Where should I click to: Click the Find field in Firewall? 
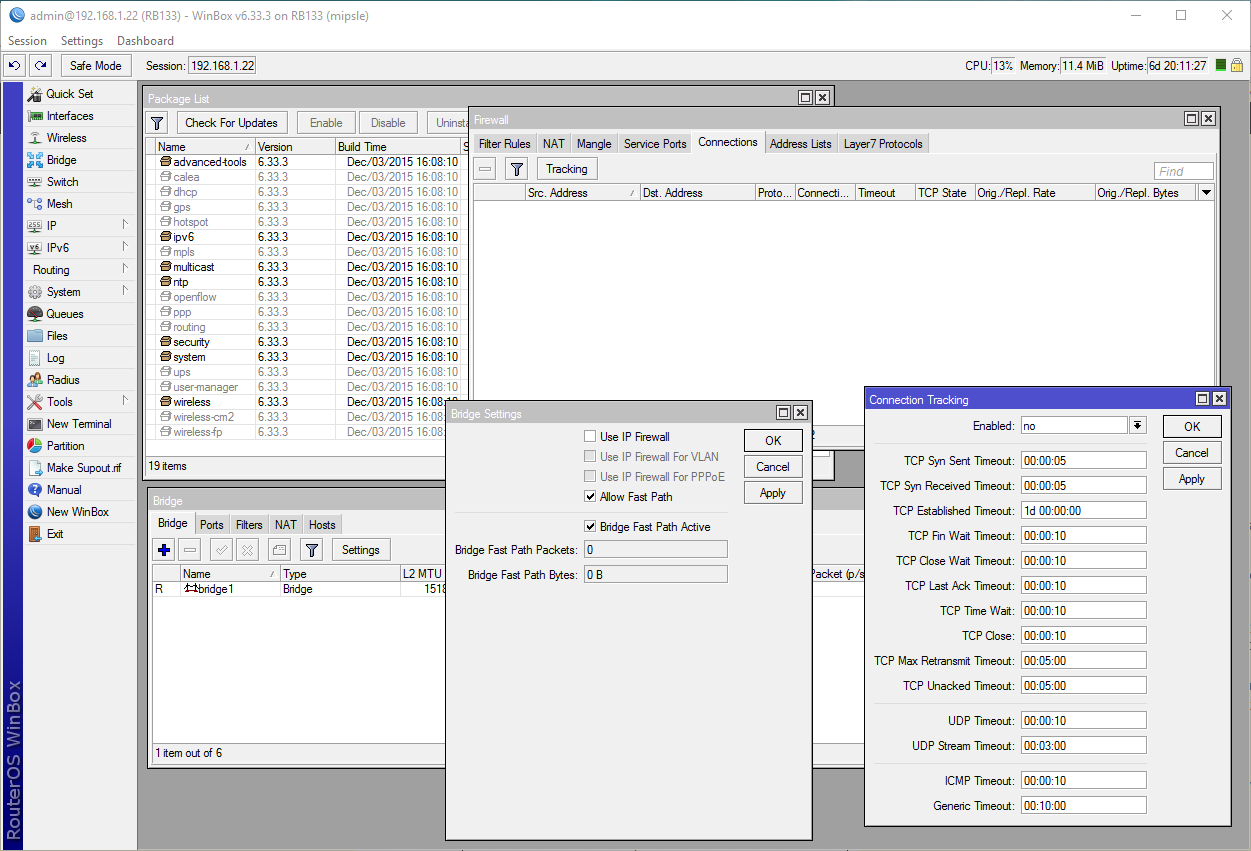pos(1184,171)
